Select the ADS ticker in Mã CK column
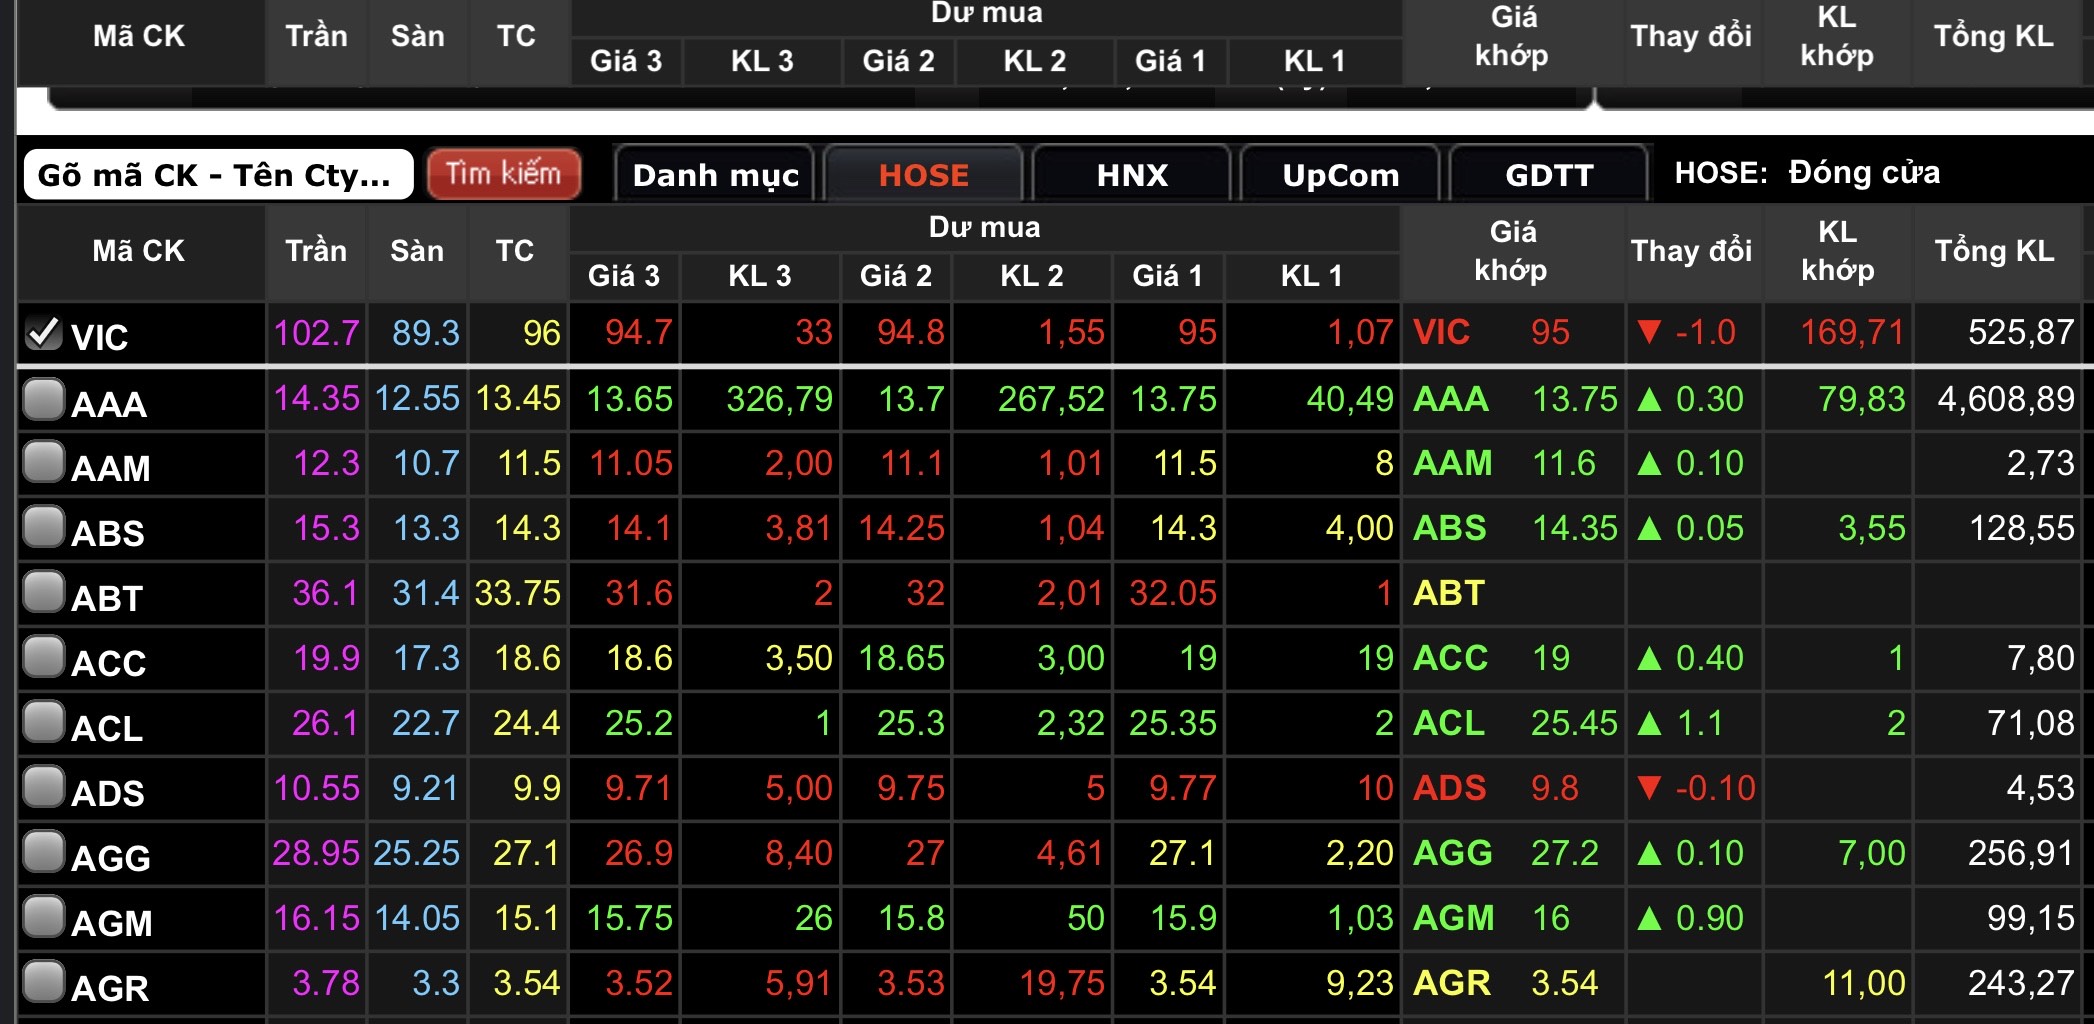Viewport: 2094px width, 1024px height. click(108, 793)
